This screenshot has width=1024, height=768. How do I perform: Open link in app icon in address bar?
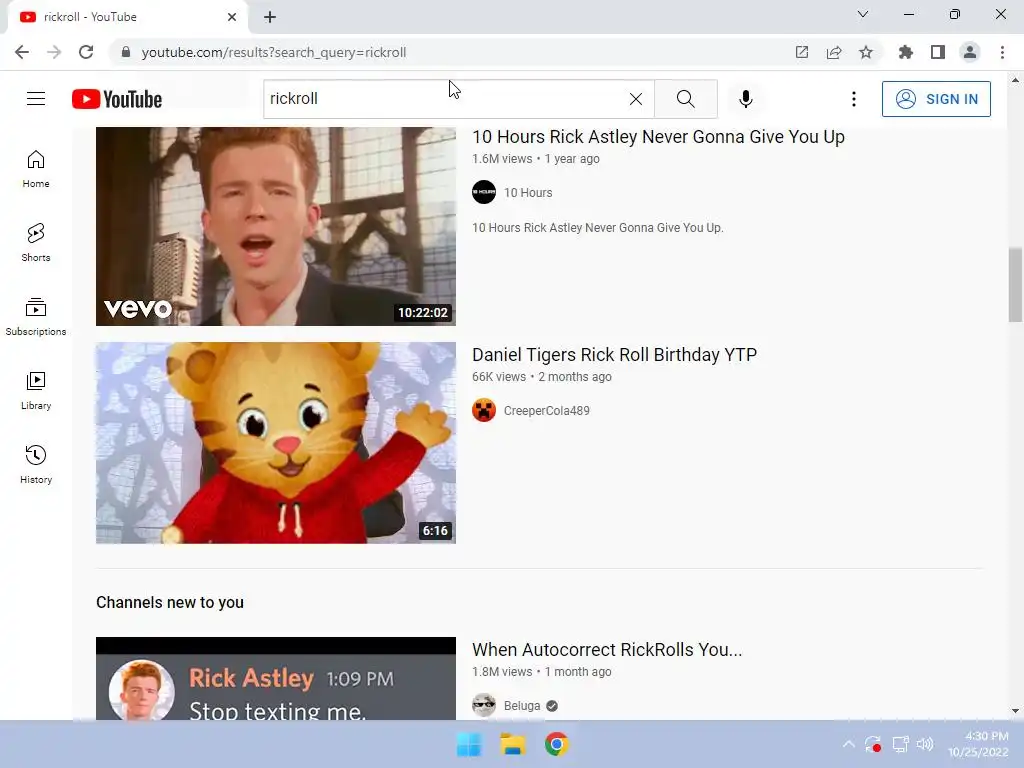click(802, 52)
